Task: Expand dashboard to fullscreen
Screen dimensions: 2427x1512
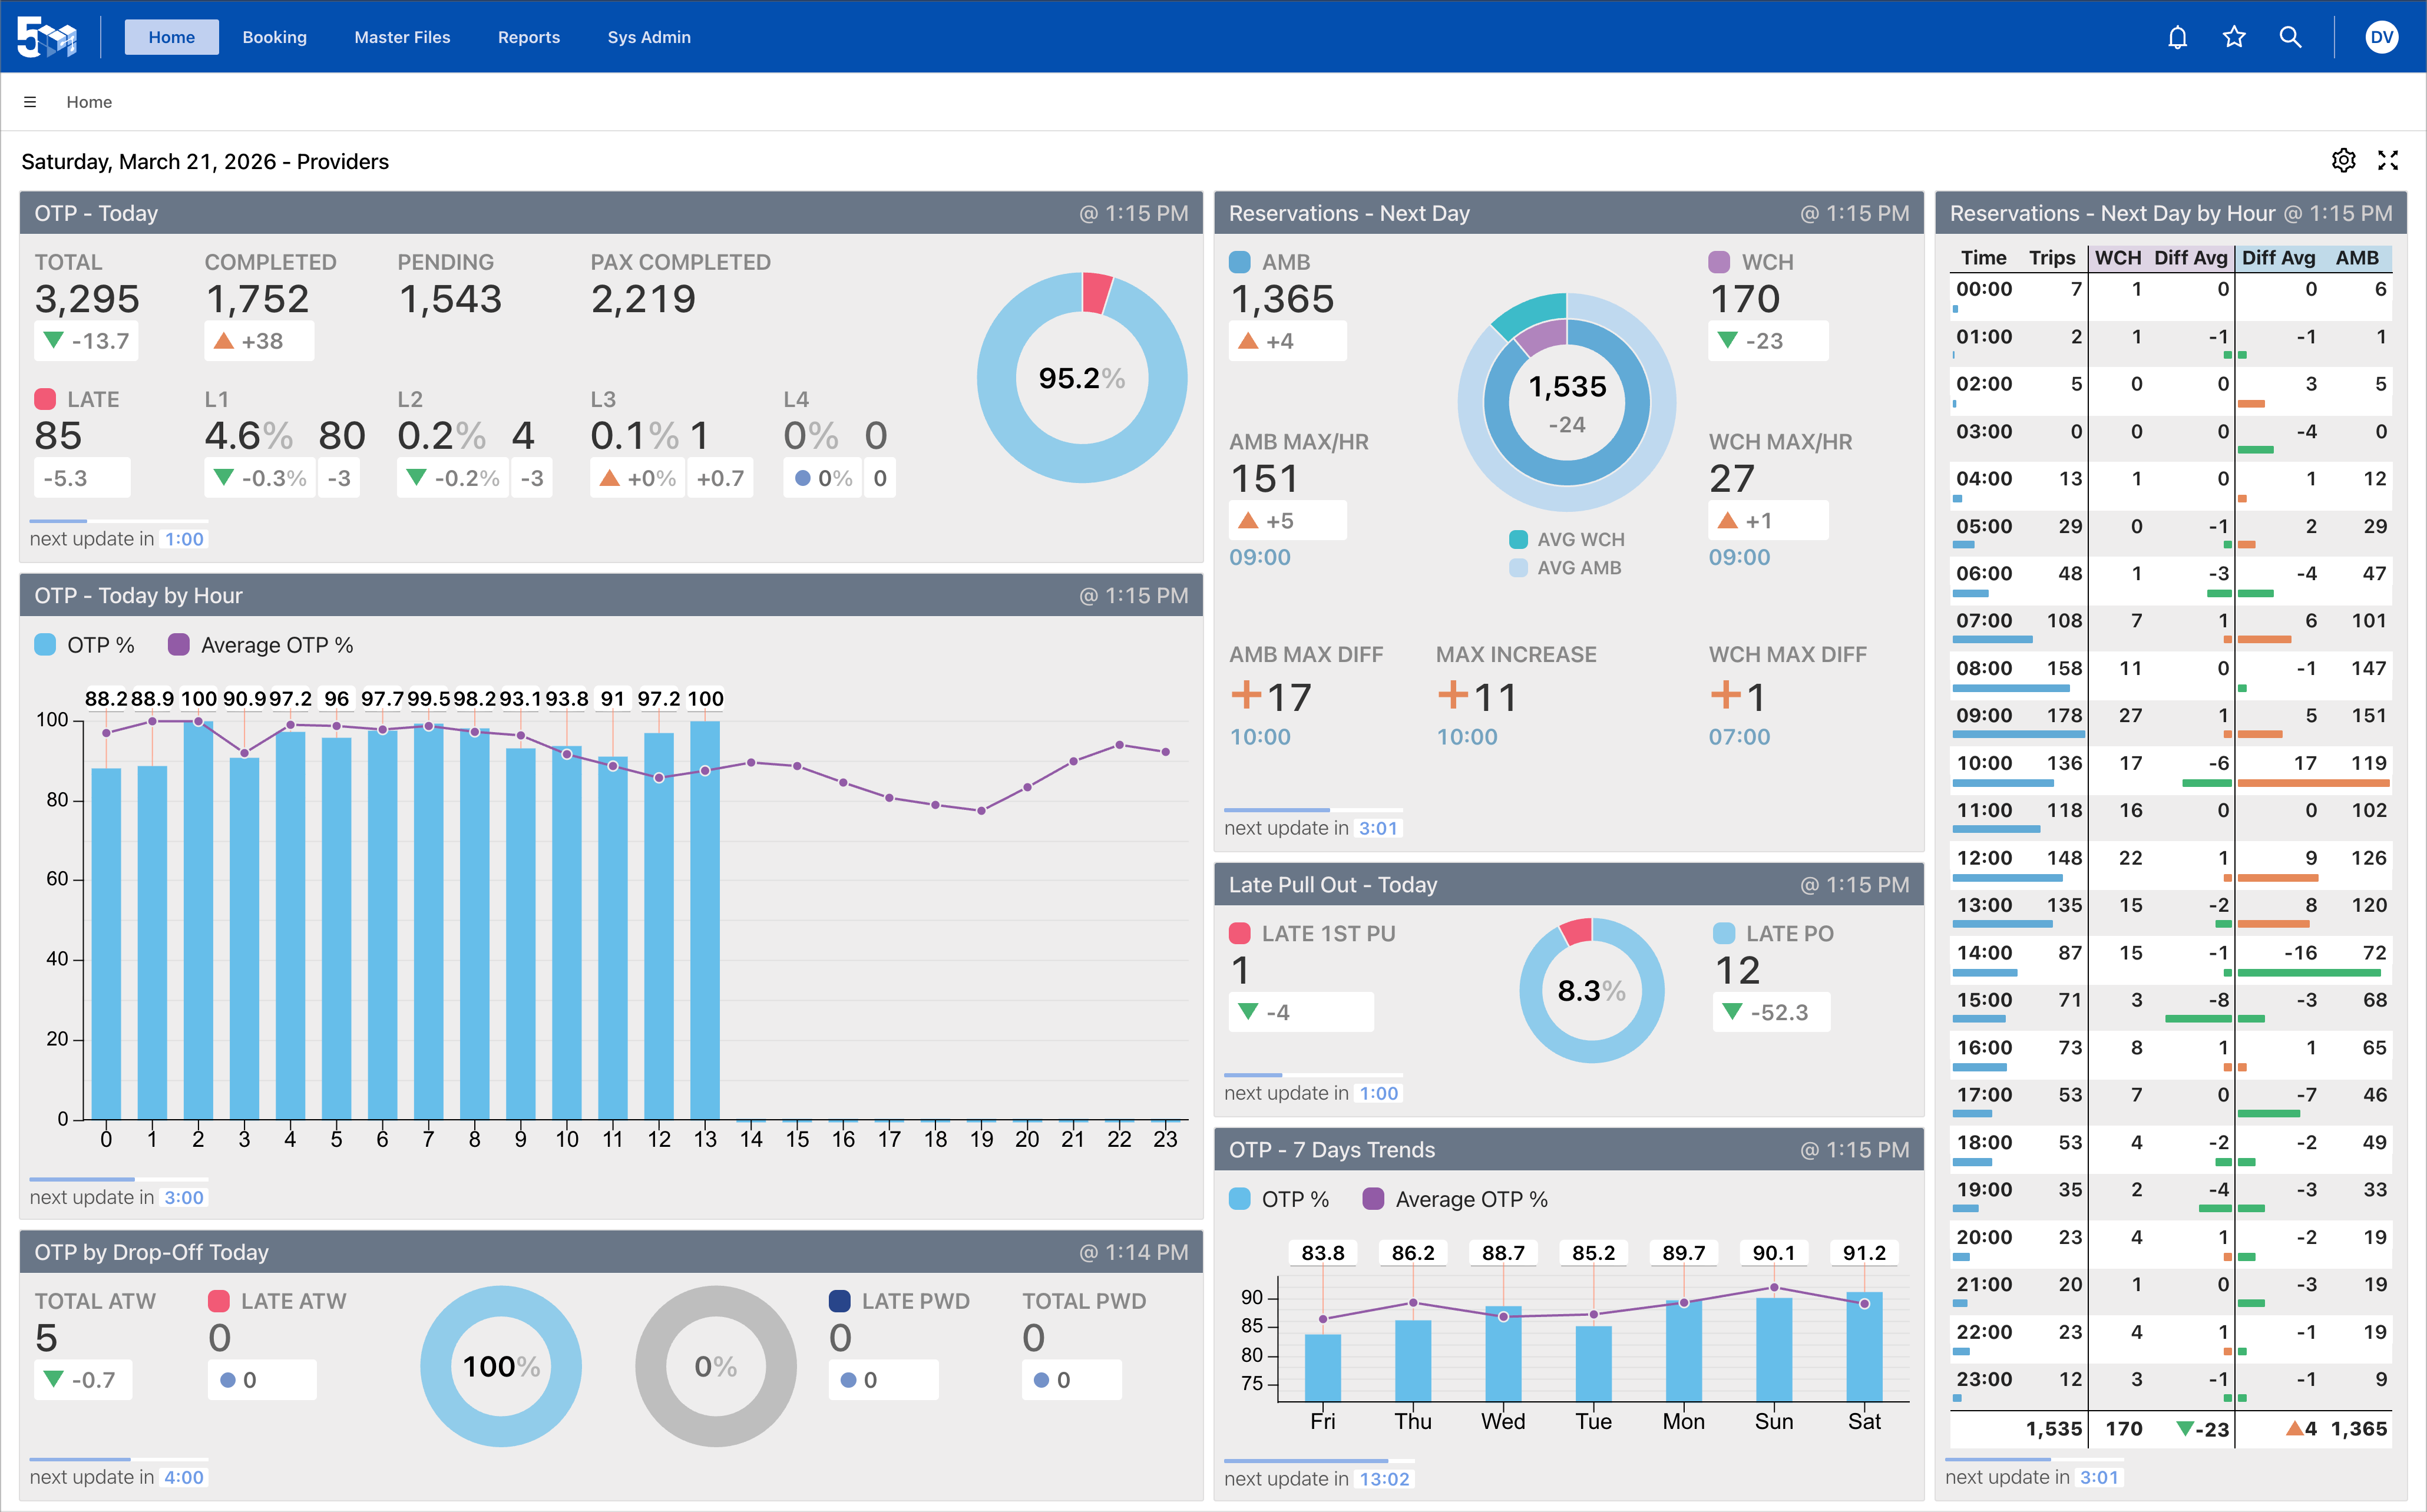Action: click(x=2388, y=160)
